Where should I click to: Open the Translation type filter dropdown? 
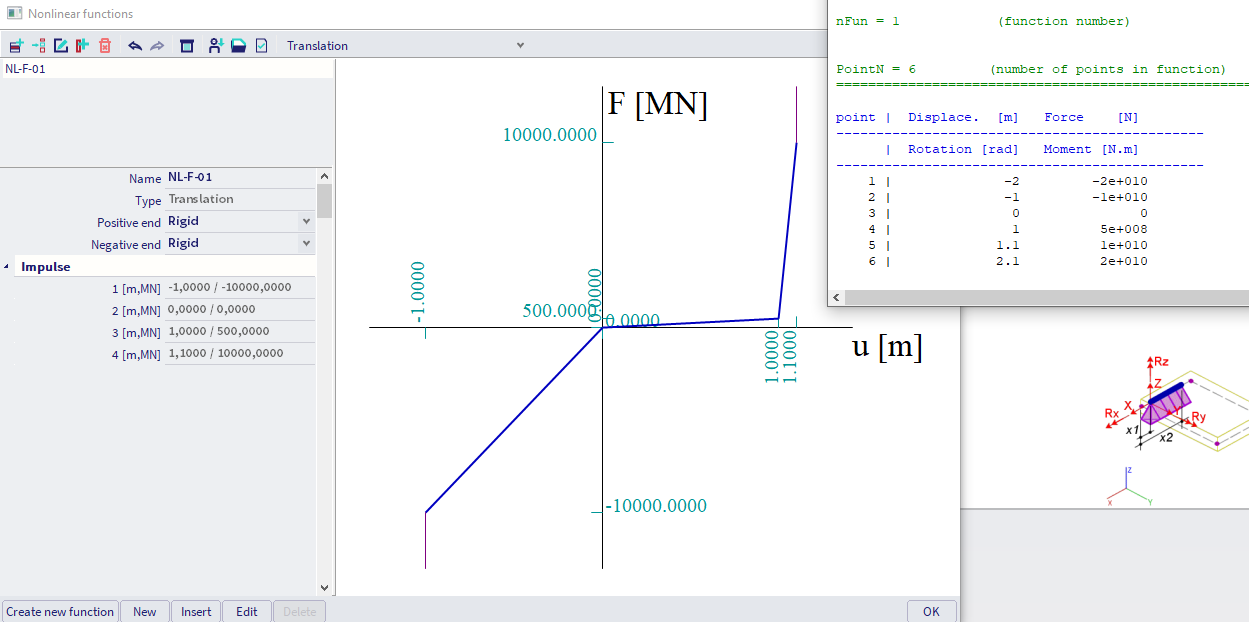(x=519, y=46)
